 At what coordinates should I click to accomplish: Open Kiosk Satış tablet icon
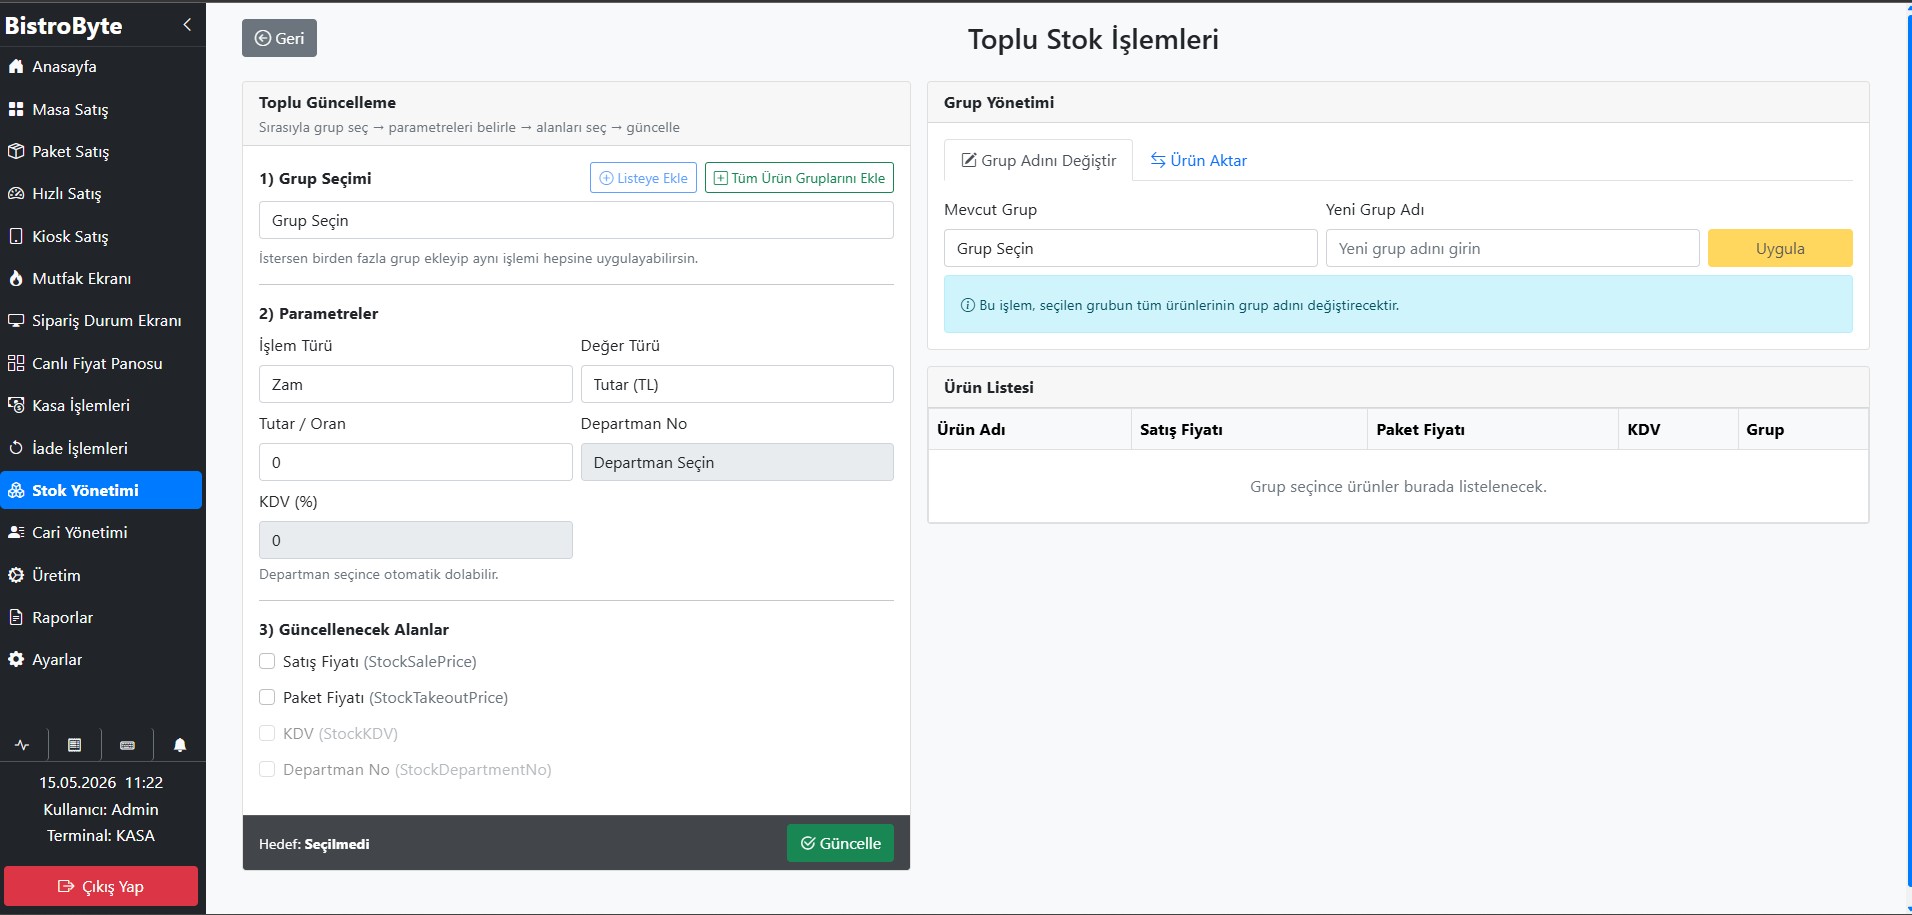[x=16, y=236]
